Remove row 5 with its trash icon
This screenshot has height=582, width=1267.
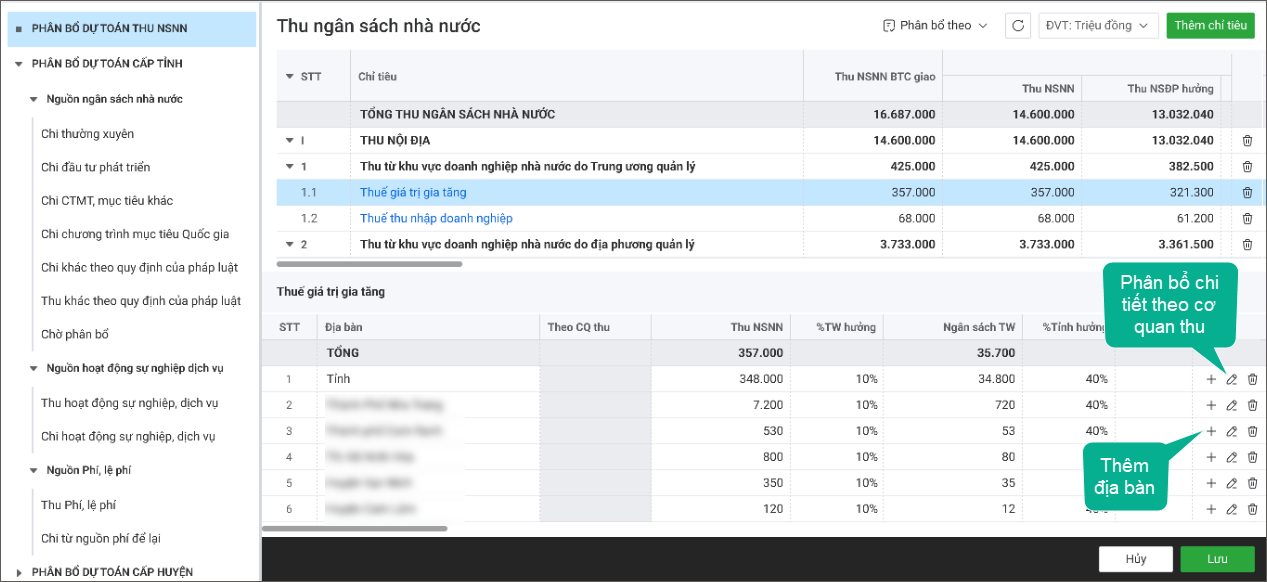tap(1252, 483)
